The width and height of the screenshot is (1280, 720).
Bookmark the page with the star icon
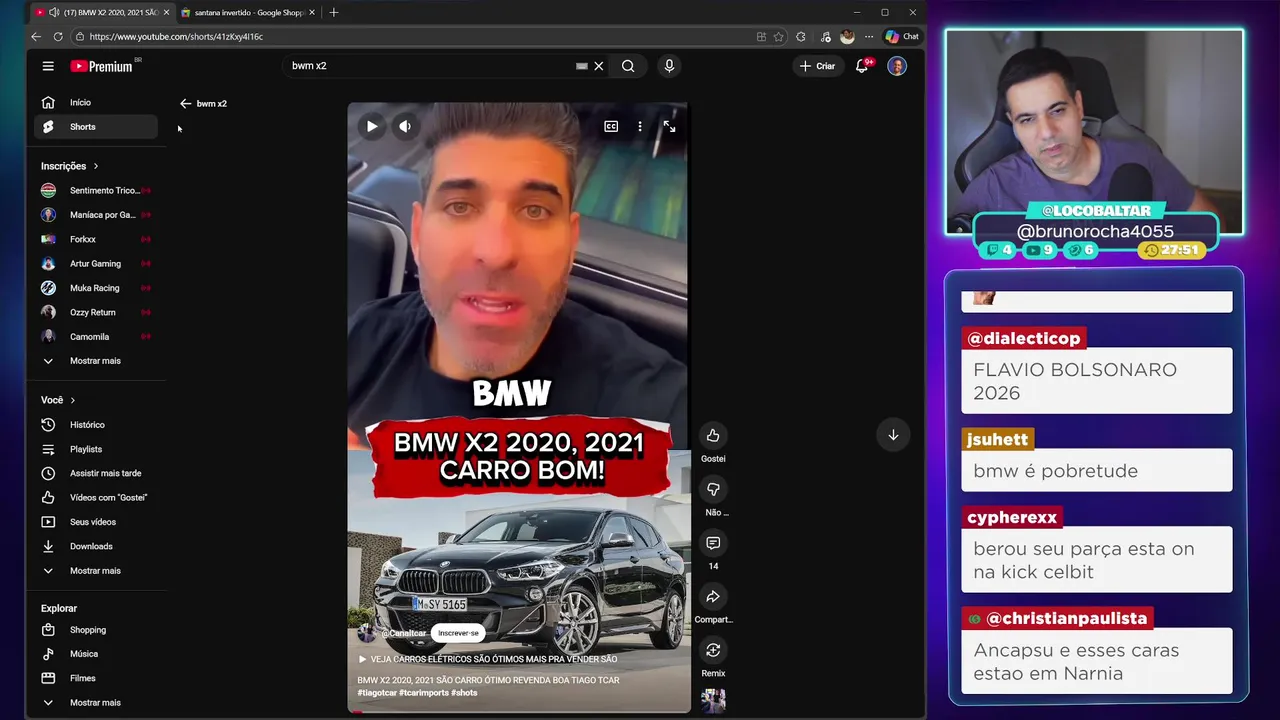[x=779, y=37]
